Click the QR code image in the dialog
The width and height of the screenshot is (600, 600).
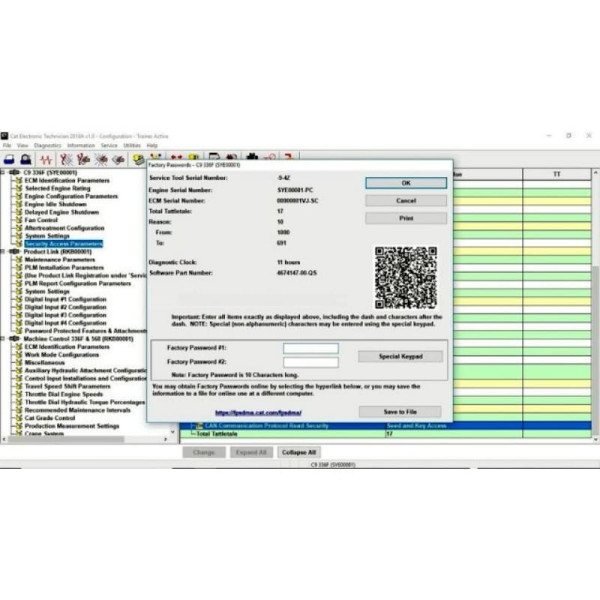tap(405, 277)
